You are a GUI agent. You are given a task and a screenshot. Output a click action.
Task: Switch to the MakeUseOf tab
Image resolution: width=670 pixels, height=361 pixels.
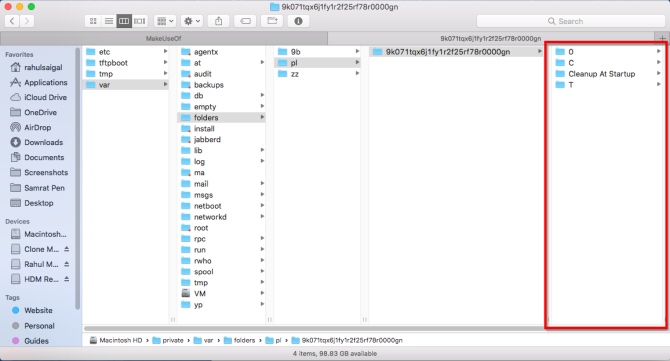click(x=164, y=38)
